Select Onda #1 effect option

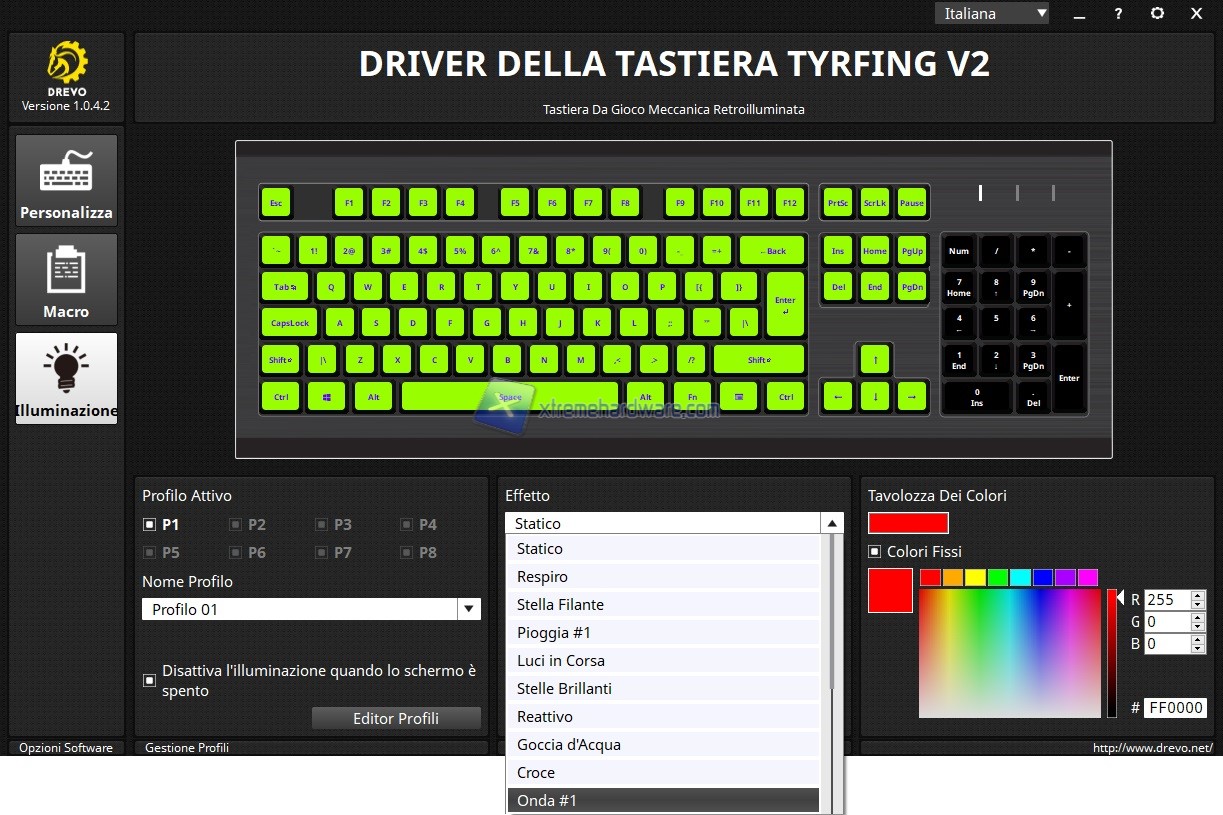[547, 801]
